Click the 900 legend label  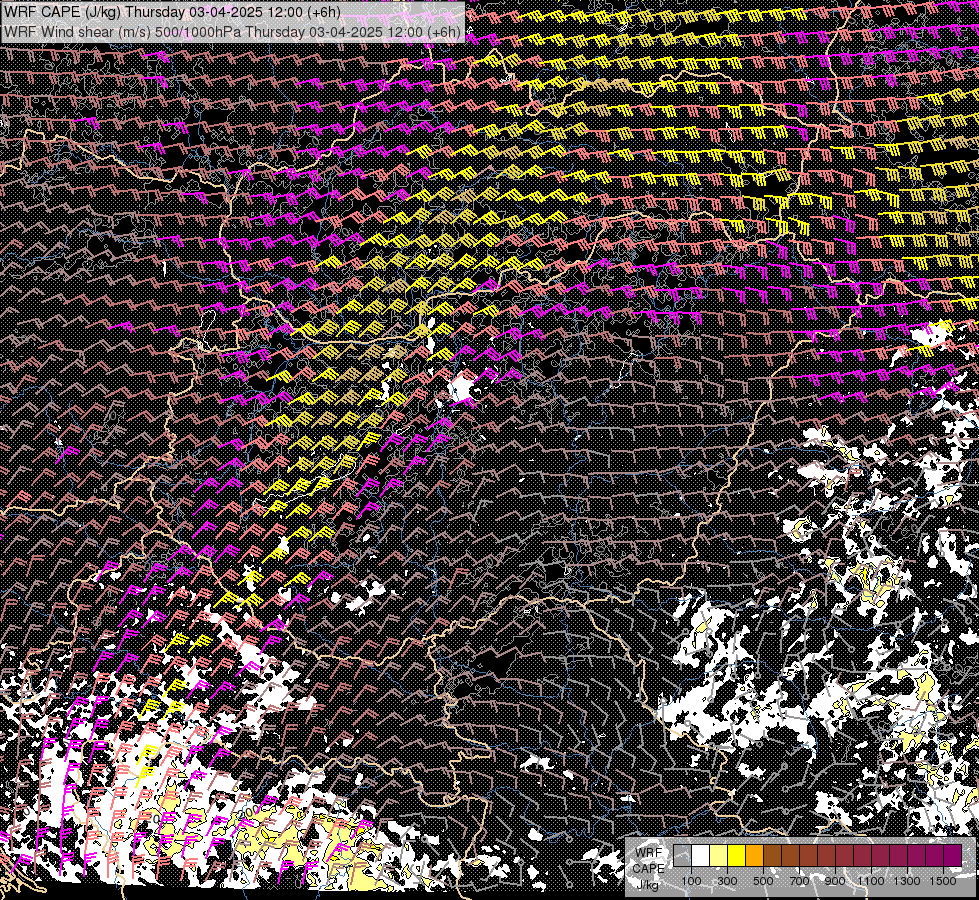tap(835, 881)
